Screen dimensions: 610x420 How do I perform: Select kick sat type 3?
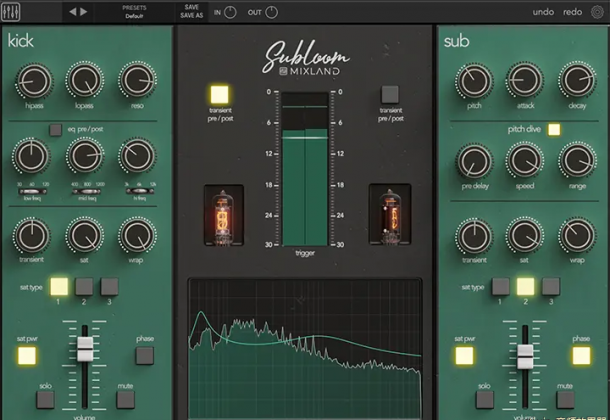109,287
